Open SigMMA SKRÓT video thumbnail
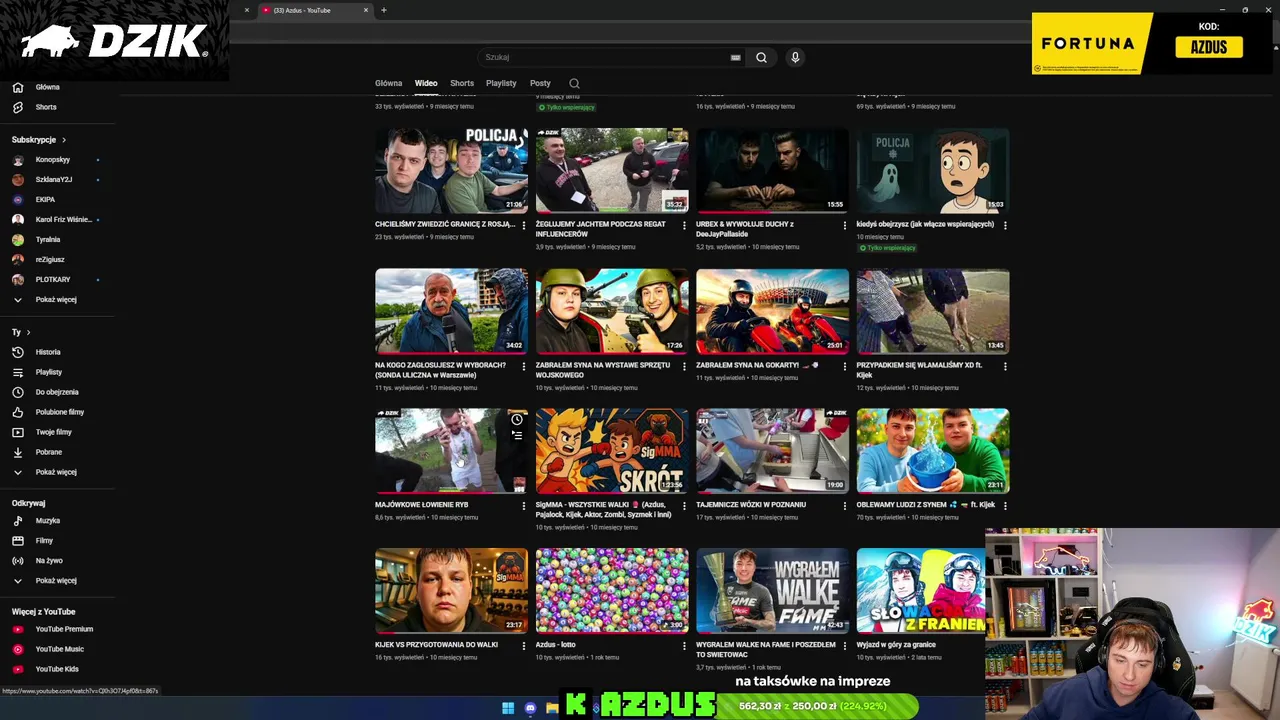 click(612, 450)
